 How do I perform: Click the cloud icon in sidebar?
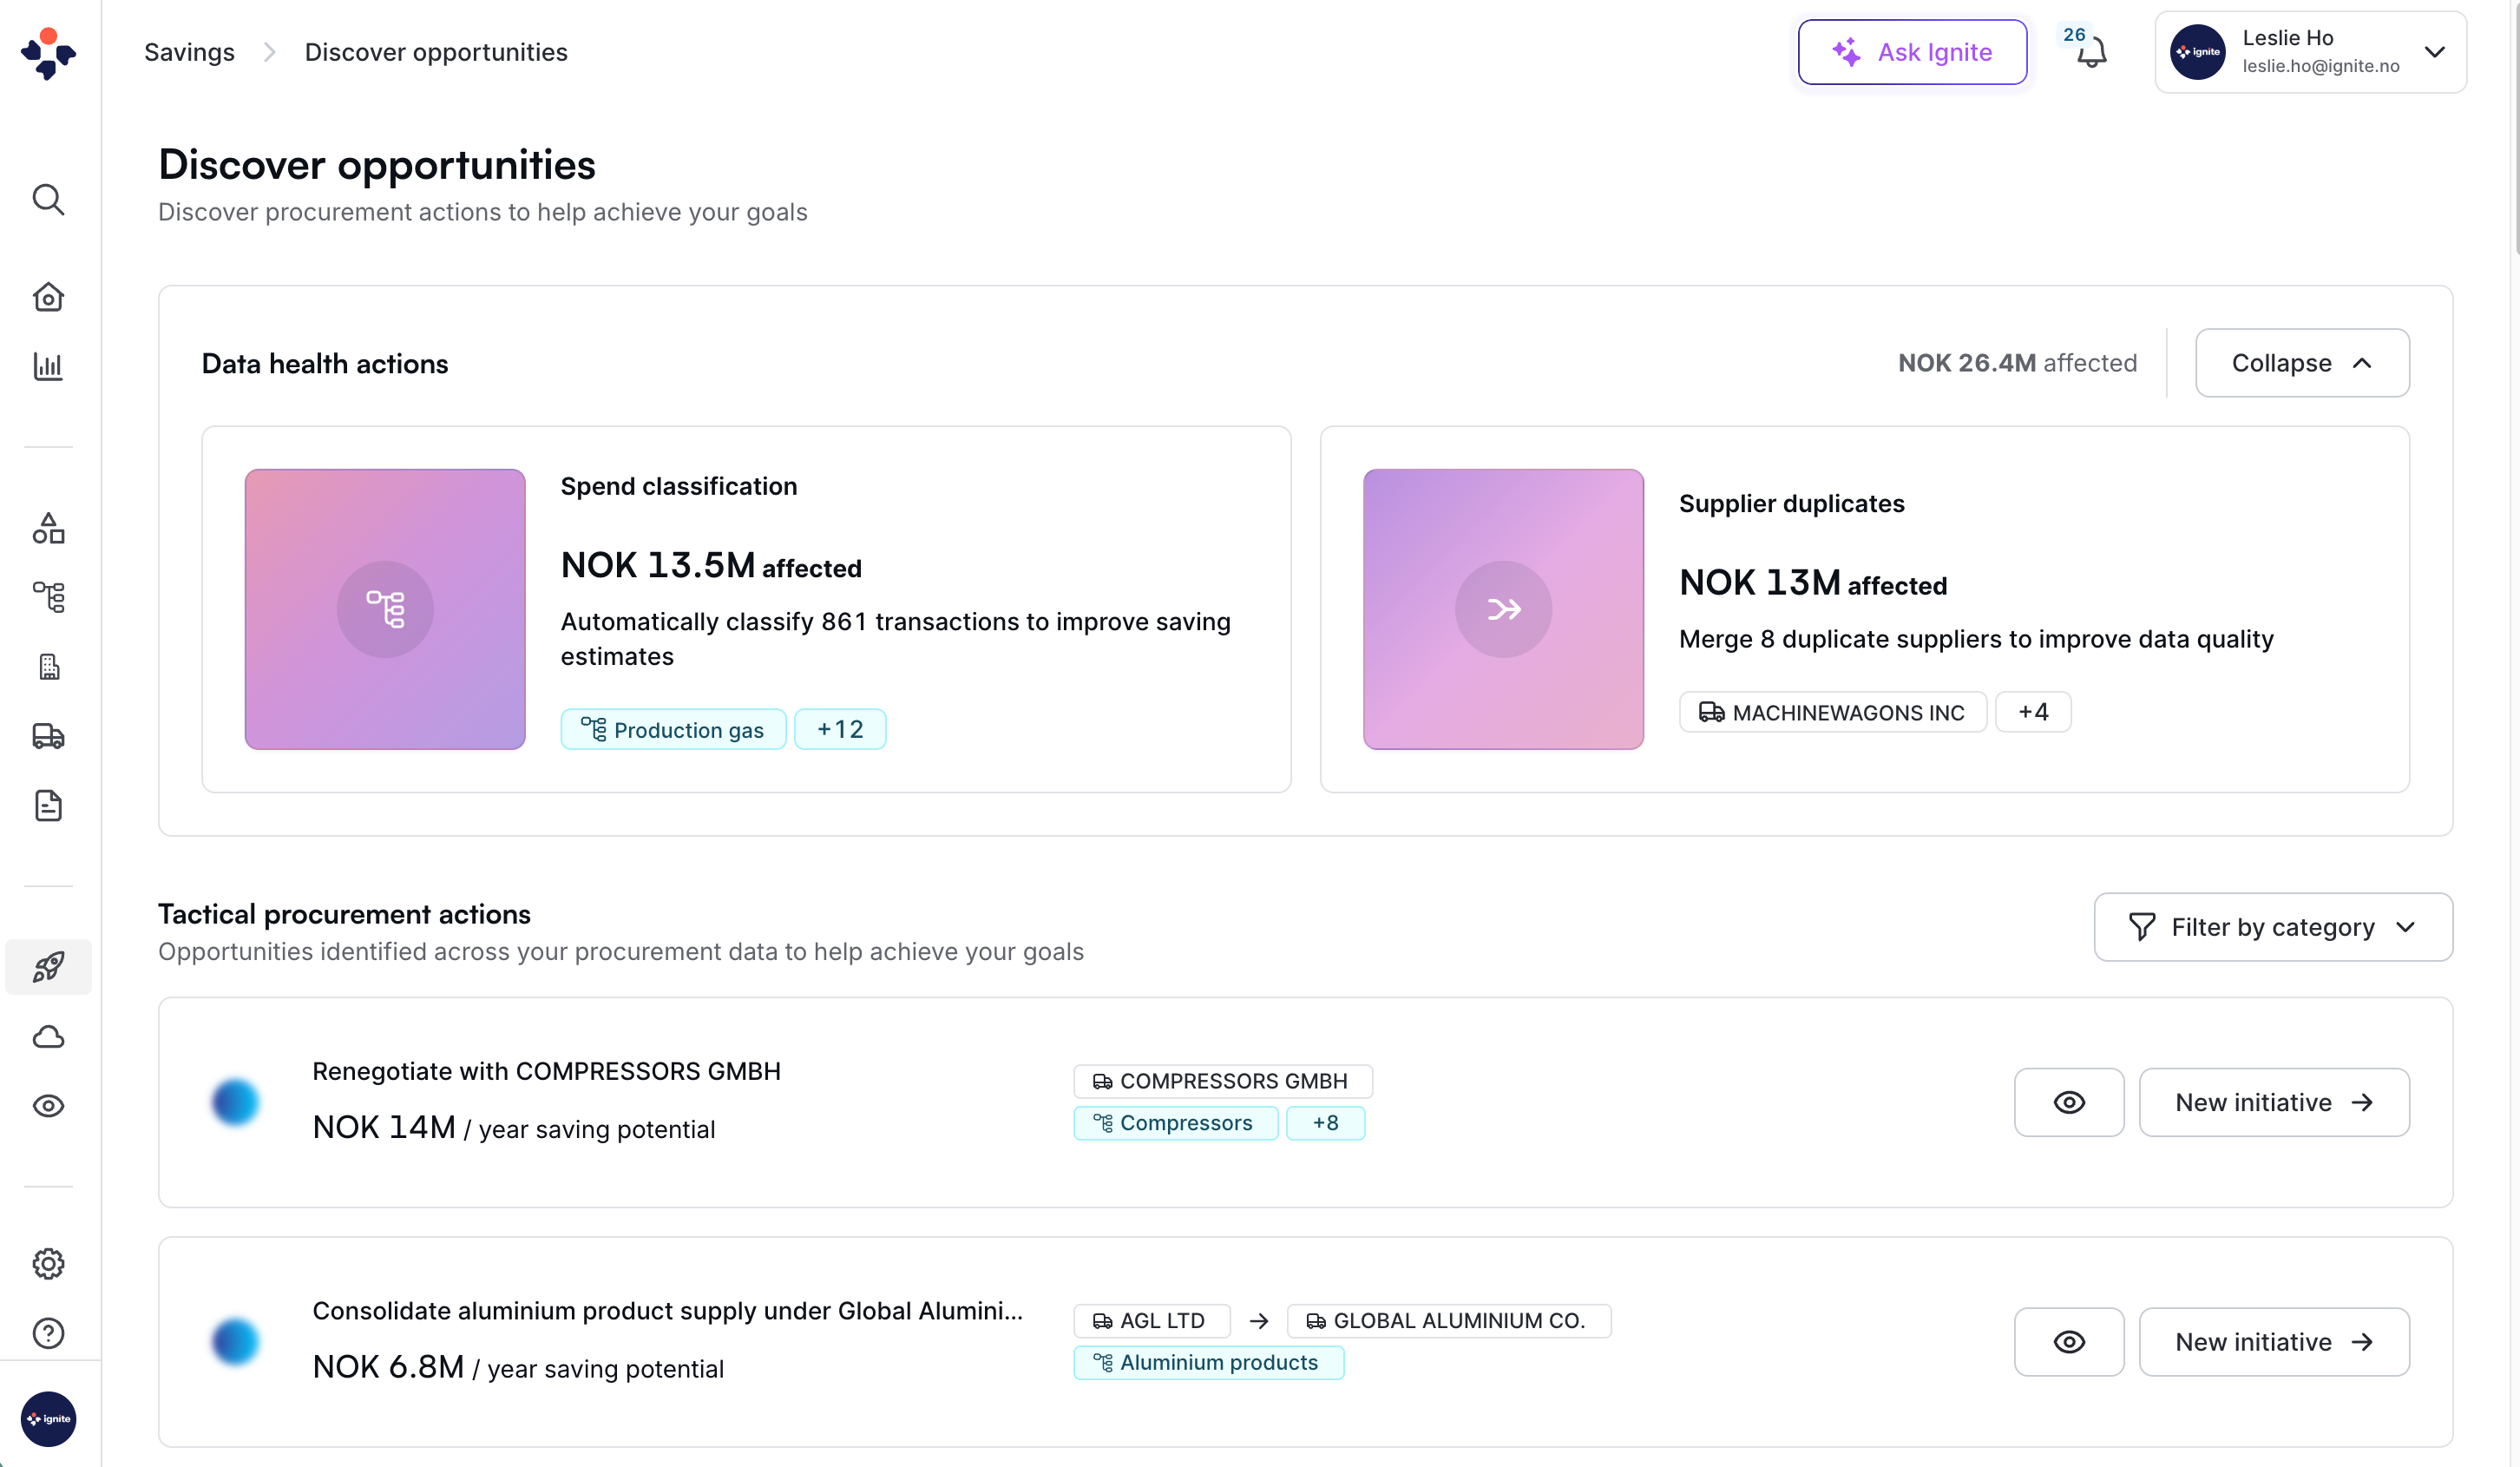pos(48,1036)
